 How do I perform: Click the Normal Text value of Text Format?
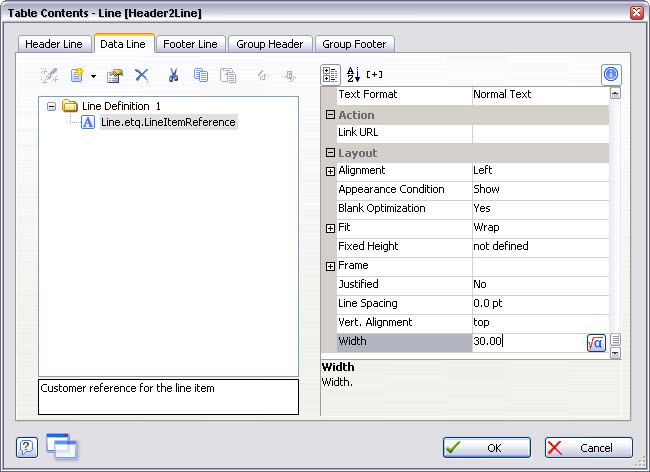[541, 94]
